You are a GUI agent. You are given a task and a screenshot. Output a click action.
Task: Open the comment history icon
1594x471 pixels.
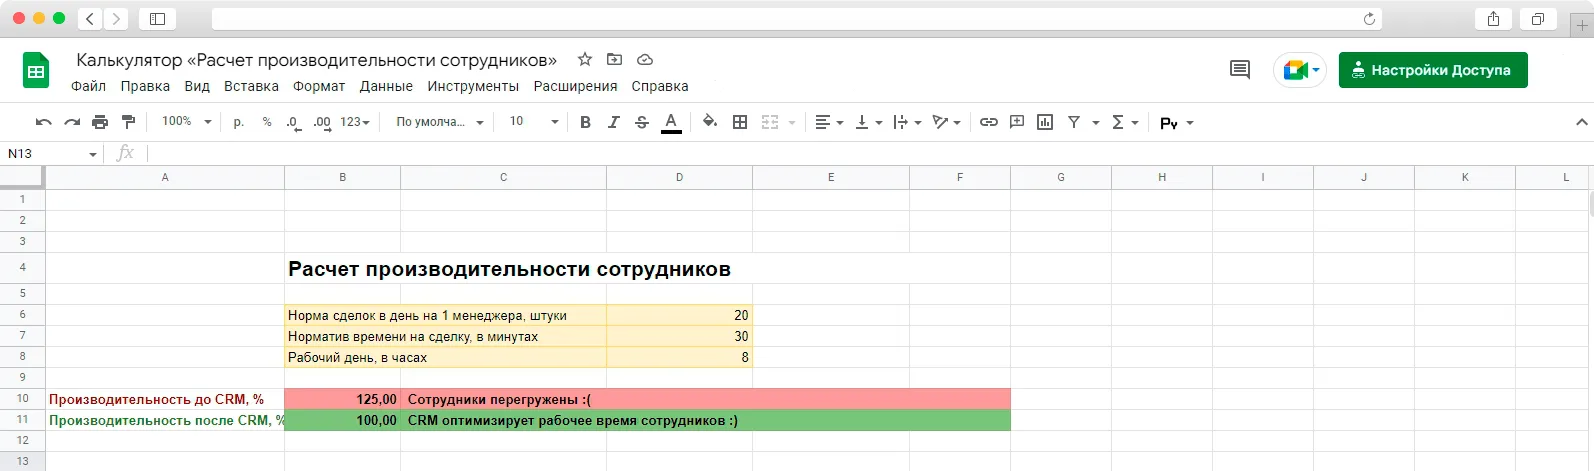(x=1240, y=70)
